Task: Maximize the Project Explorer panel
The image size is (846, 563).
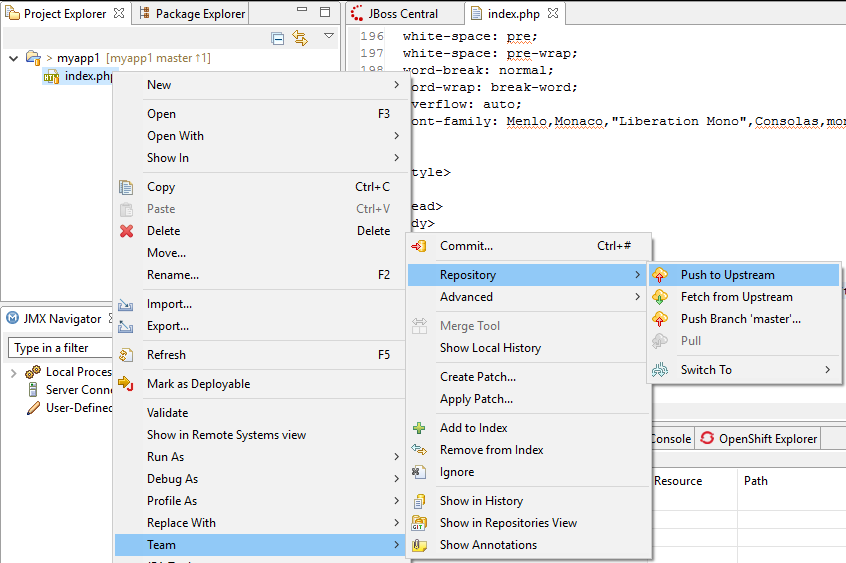Action: (x=325, y=11)
